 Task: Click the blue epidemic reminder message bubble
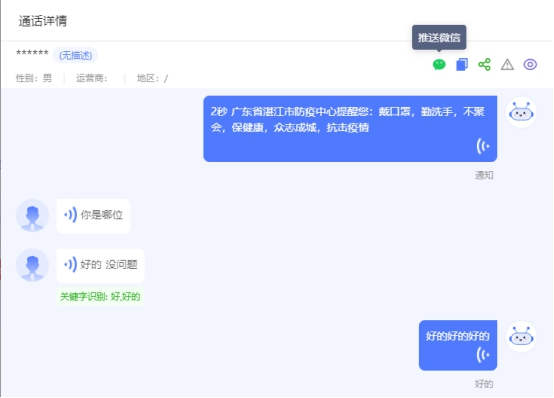tap(350, 129)
